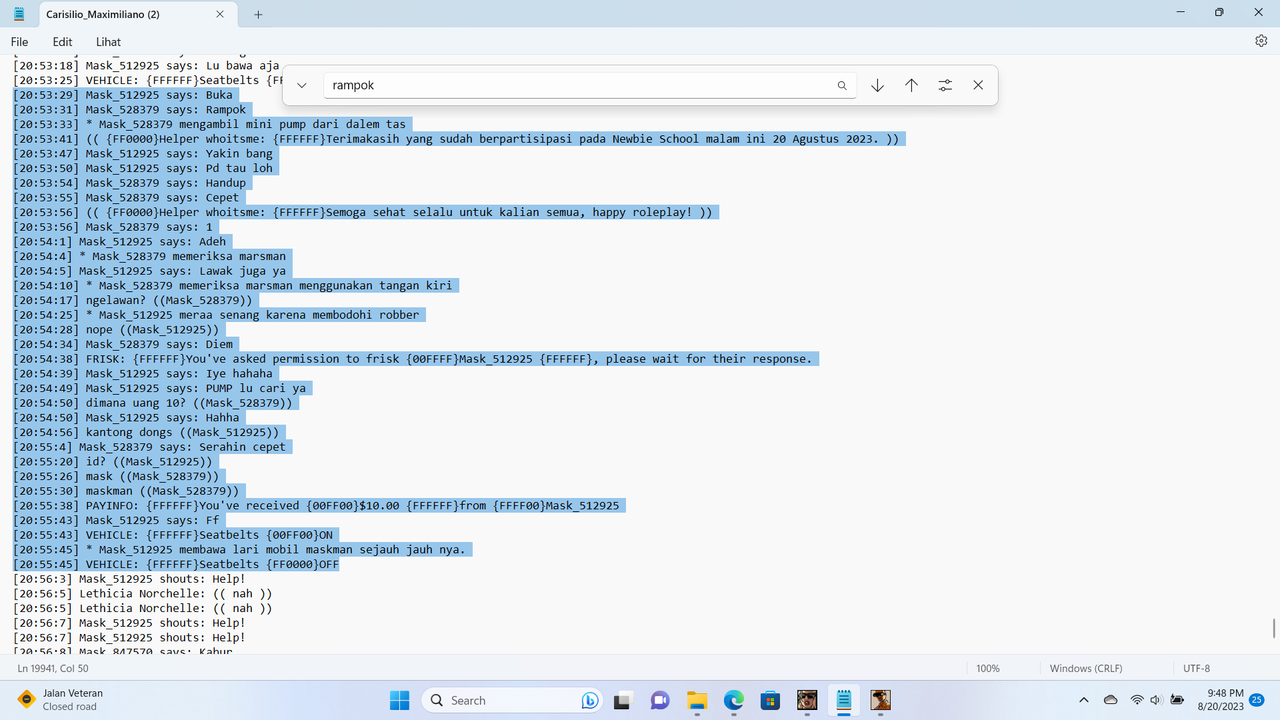The height and width of the screenshot is (720, 1280).
Task: Click the Bing icon in taskbar search
Action: pos(590,700)
